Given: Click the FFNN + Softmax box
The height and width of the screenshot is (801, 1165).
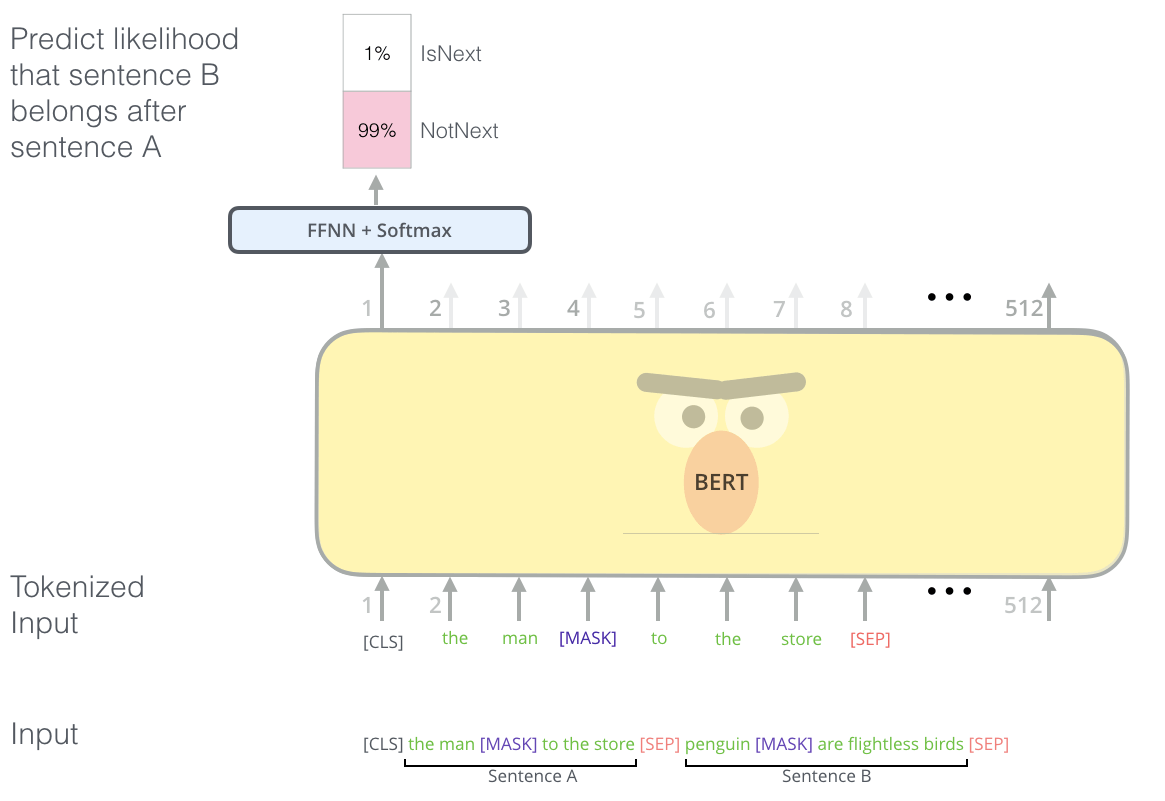Looking at the screenshot, I should click(x=379, y=230).
